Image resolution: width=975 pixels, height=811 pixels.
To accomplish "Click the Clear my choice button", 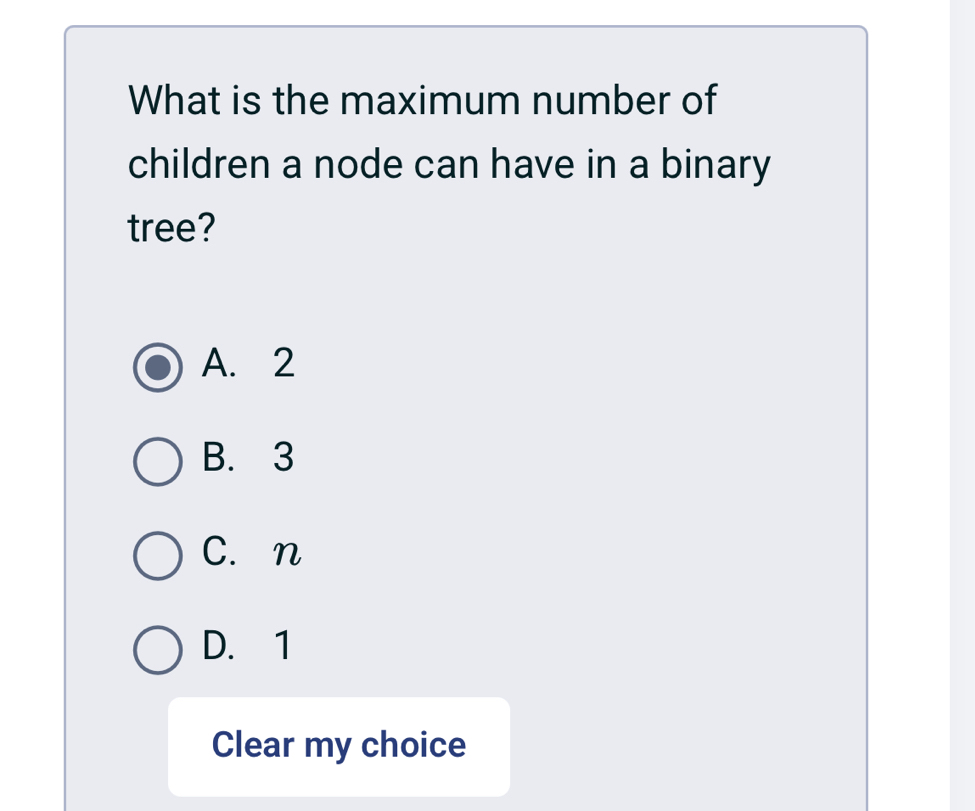I will [338, 745].
